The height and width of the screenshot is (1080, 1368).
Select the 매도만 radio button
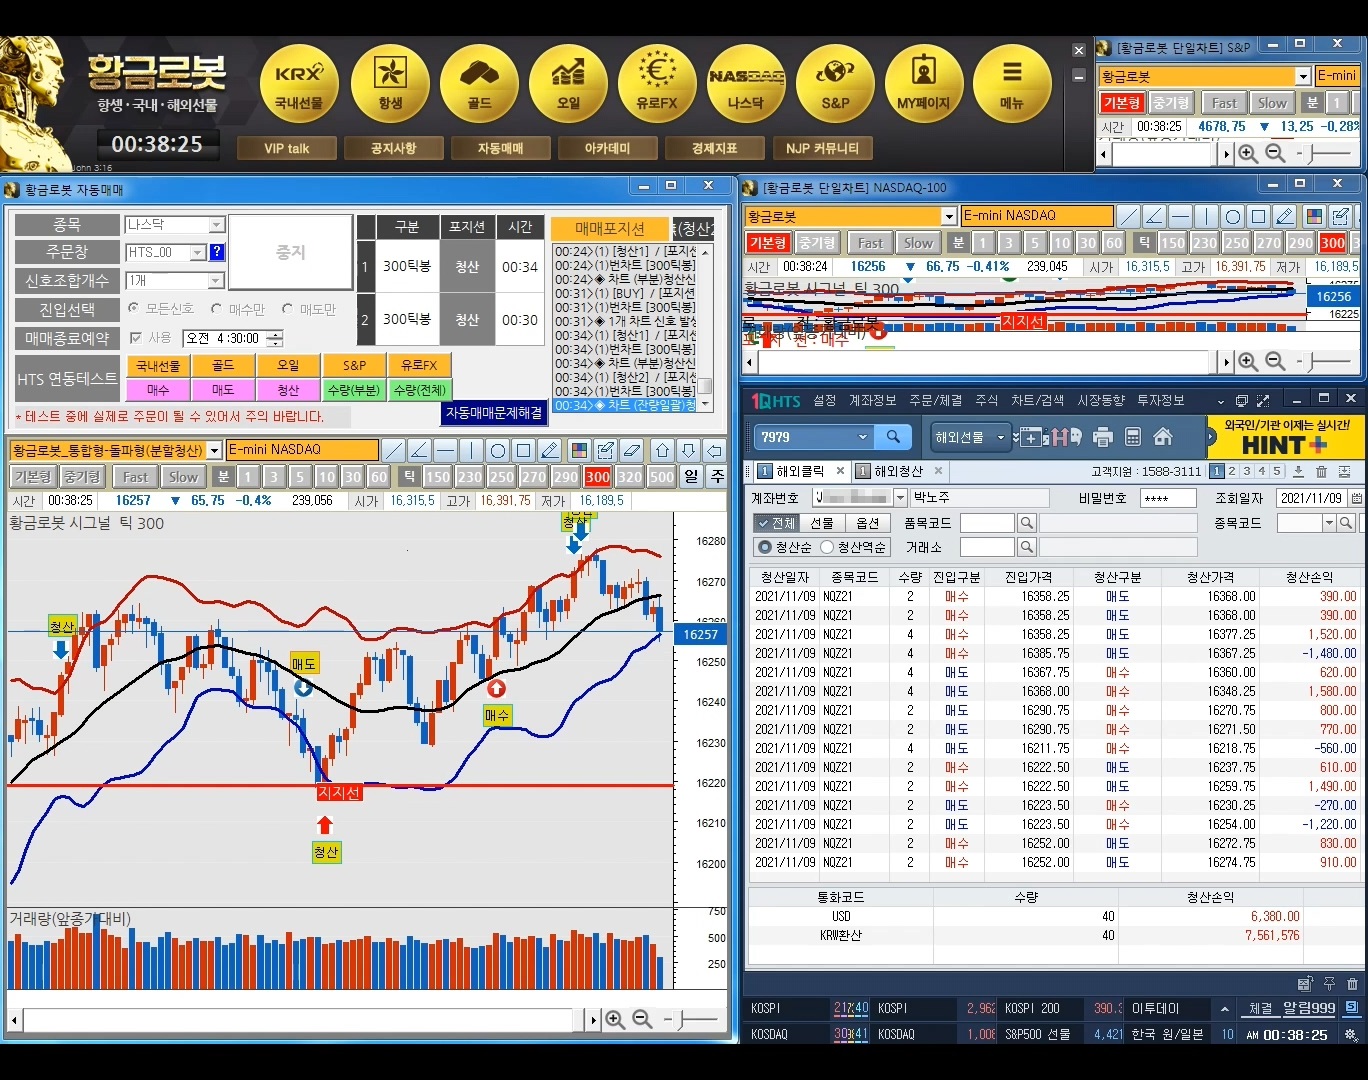tap(288, 309)
